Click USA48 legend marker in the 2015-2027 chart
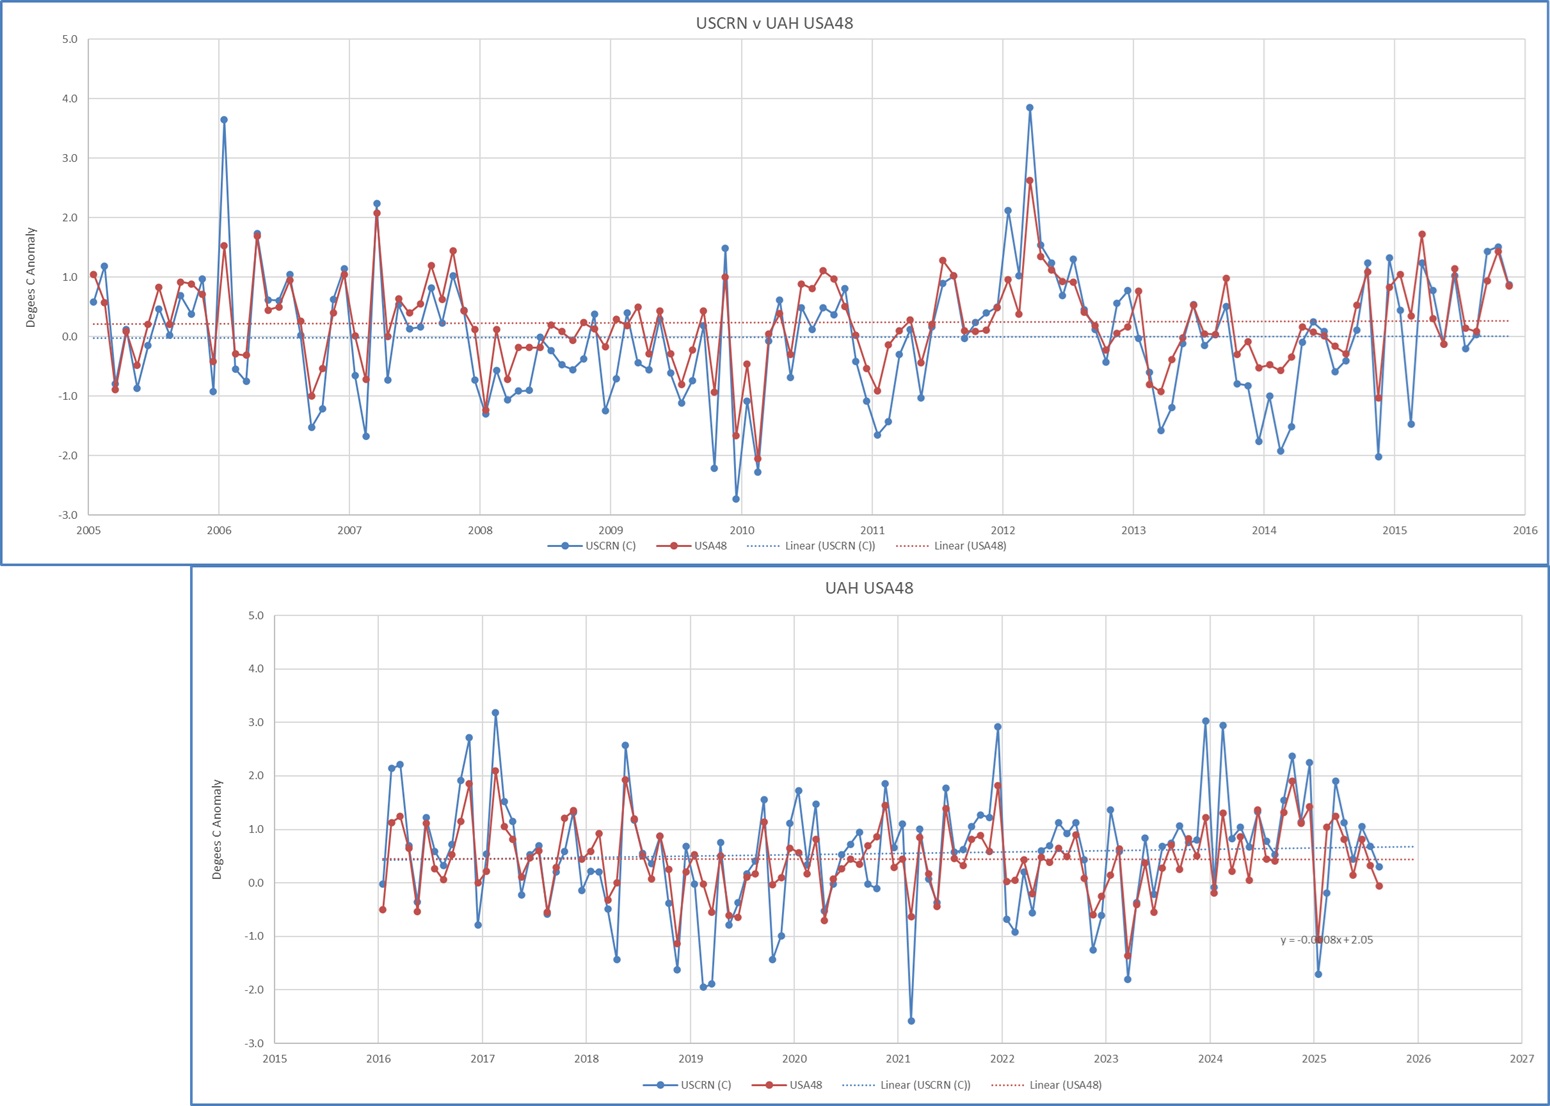The height and width of the screenshot is (1106, 1550). [x=769, y=1085]
